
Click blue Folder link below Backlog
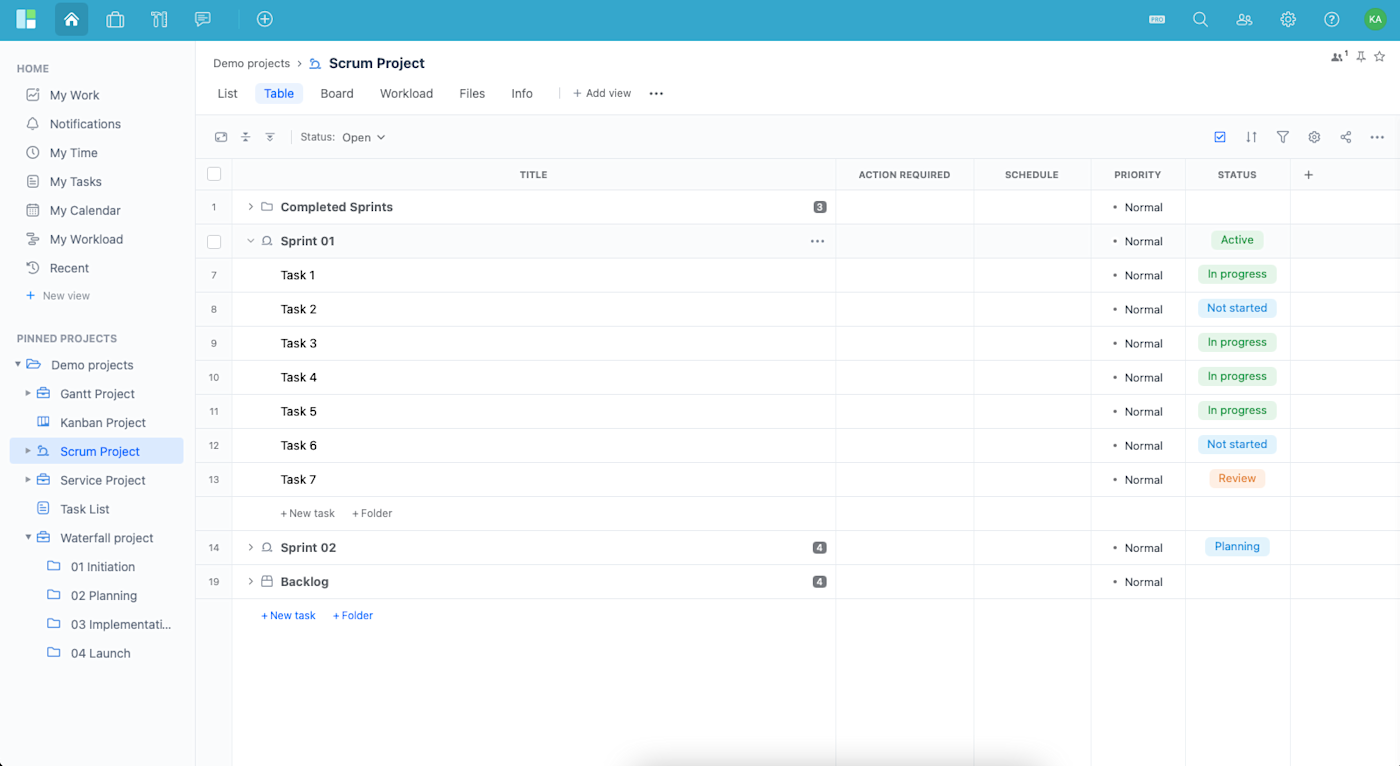pyautogui.click(x=353, y=615)
